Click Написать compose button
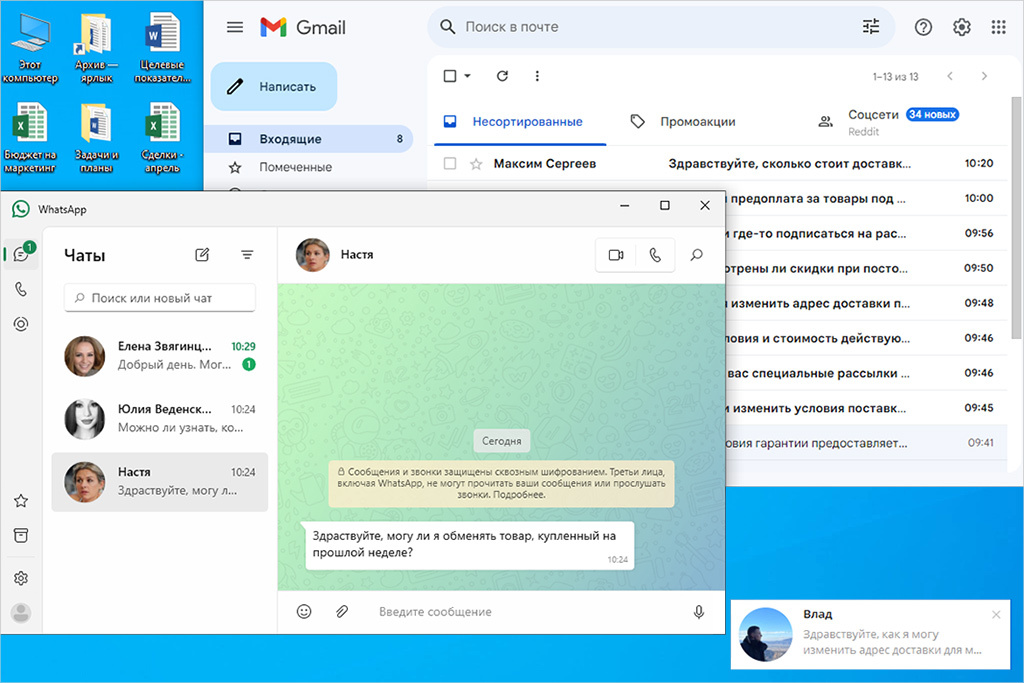This screenshot has width=1024, height=683. click(274, 86)
